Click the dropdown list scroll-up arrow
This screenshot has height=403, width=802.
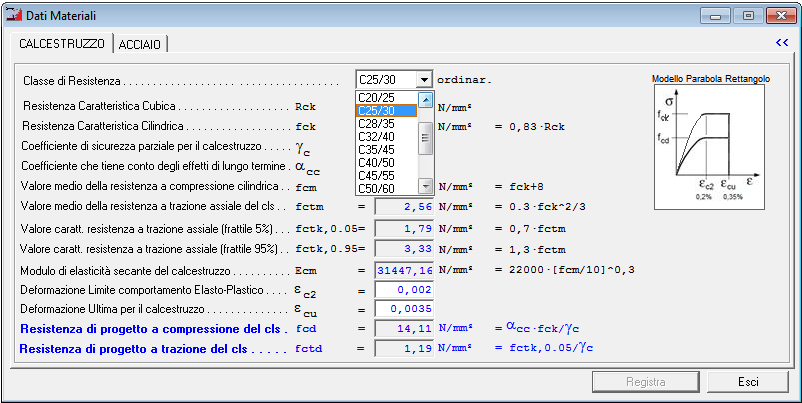click(426, 100)
